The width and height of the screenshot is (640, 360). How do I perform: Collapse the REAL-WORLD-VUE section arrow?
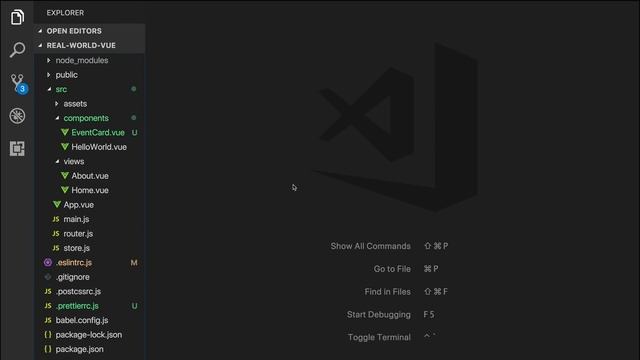pyautogui.click(x=40, y=45)
